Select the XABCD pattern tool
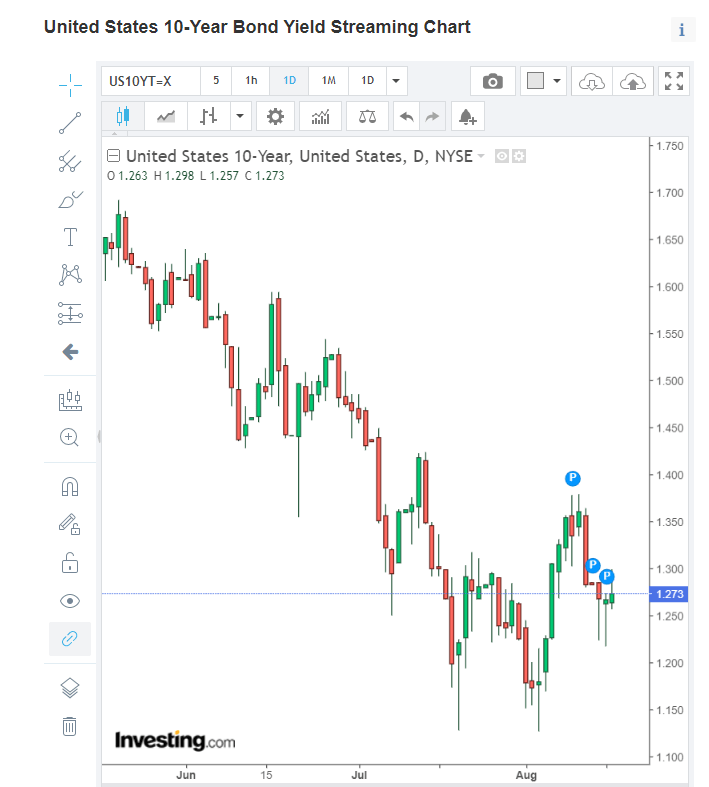 tap(70, 275)
